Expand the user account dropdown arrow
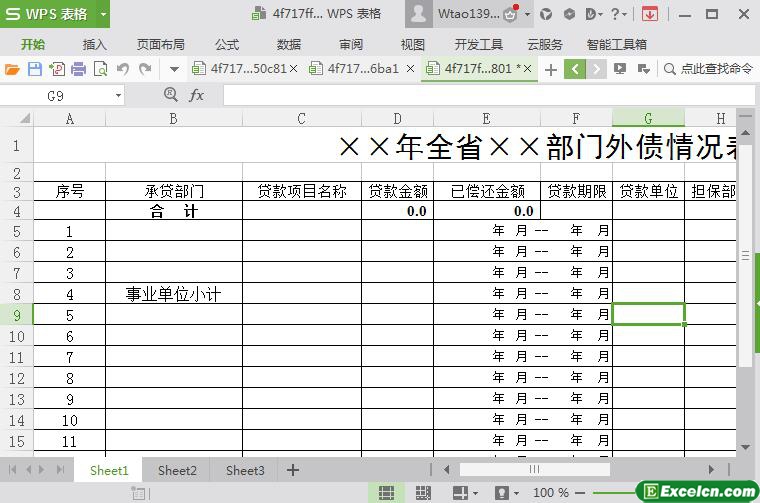This screenshot has width=760, height=503. tap(528, 14)
